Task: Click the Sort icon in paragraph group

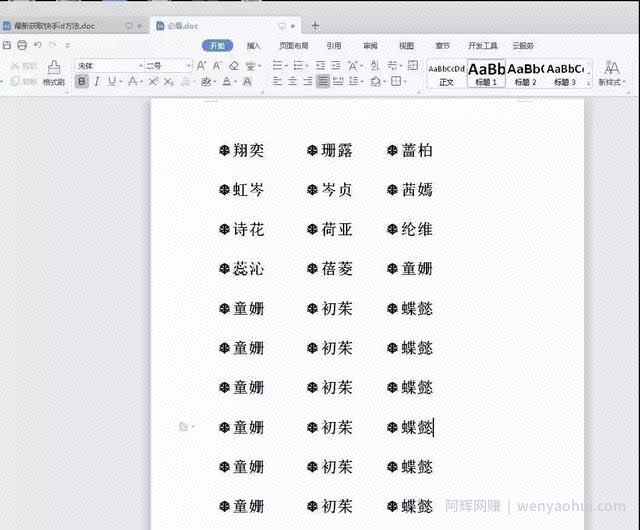Action: (375, 65)
